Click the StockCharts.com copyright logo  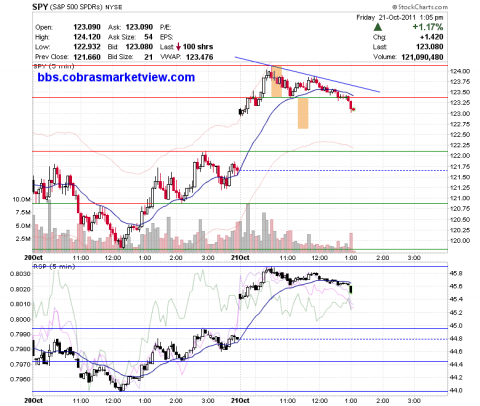point(420,7)
